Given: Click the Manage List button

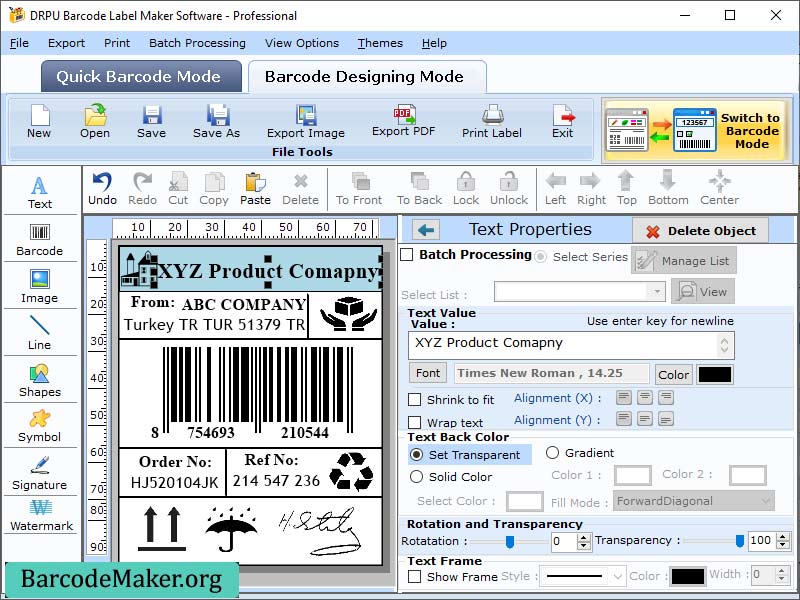Looking at the screenshot, I should click(686, 259).
